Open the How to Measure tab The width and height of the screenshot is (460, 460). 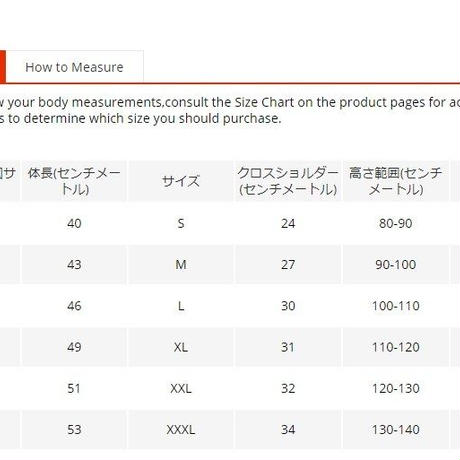point(75,67)
